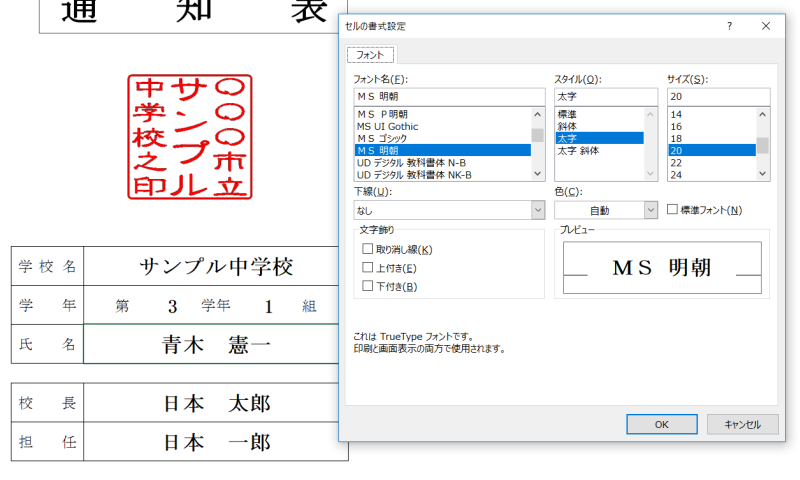Viewport: 800px width, 480px height.
Task: Open the 下線 dropdown
Action: coord(538,210)
